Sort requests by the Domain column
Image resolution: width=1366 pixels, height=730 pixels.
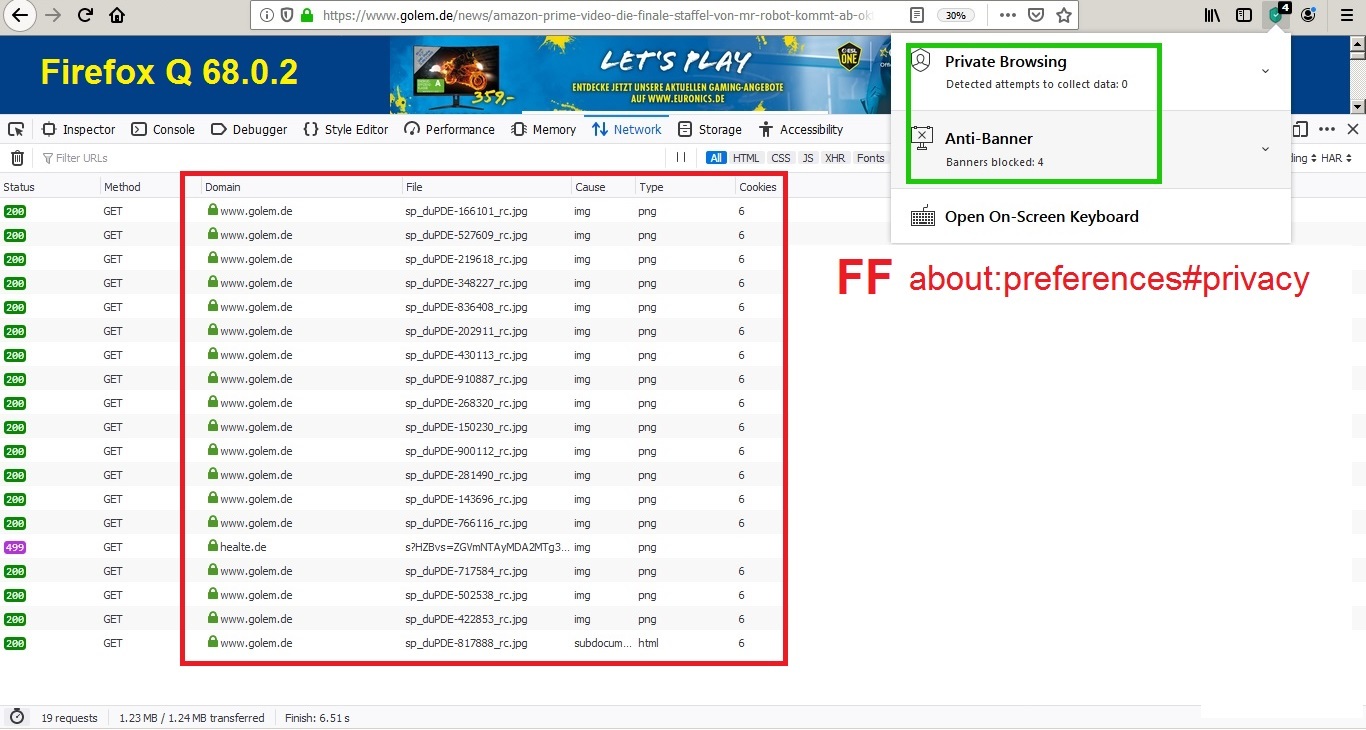pos(302,187)
